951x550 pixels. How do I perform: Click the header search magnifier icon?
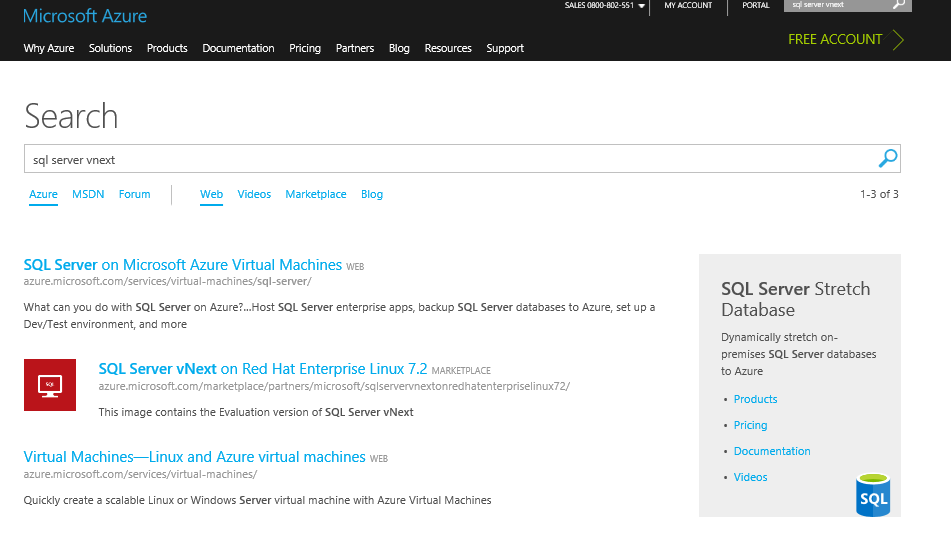tap(899, 5)
